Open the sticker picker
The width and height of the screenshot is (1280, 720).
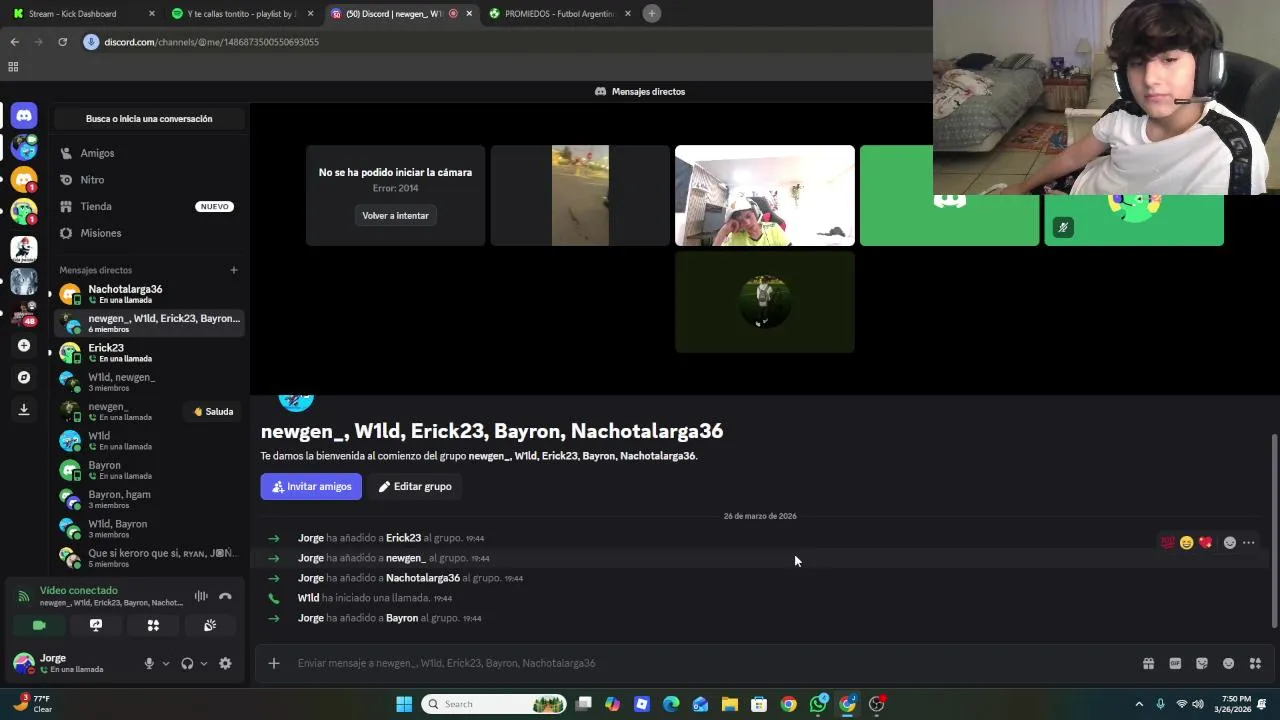click(1202, 663)
